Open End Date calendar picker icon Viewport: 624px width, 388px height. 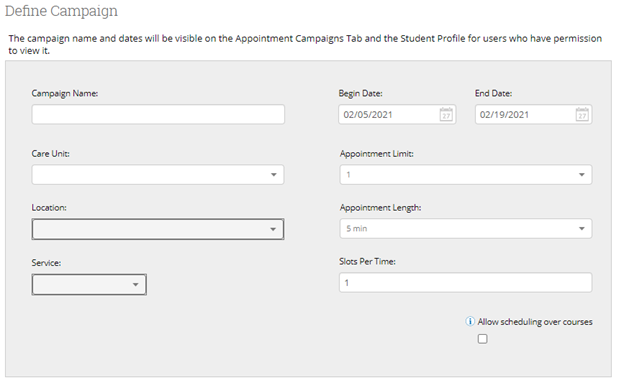(582, 115)
